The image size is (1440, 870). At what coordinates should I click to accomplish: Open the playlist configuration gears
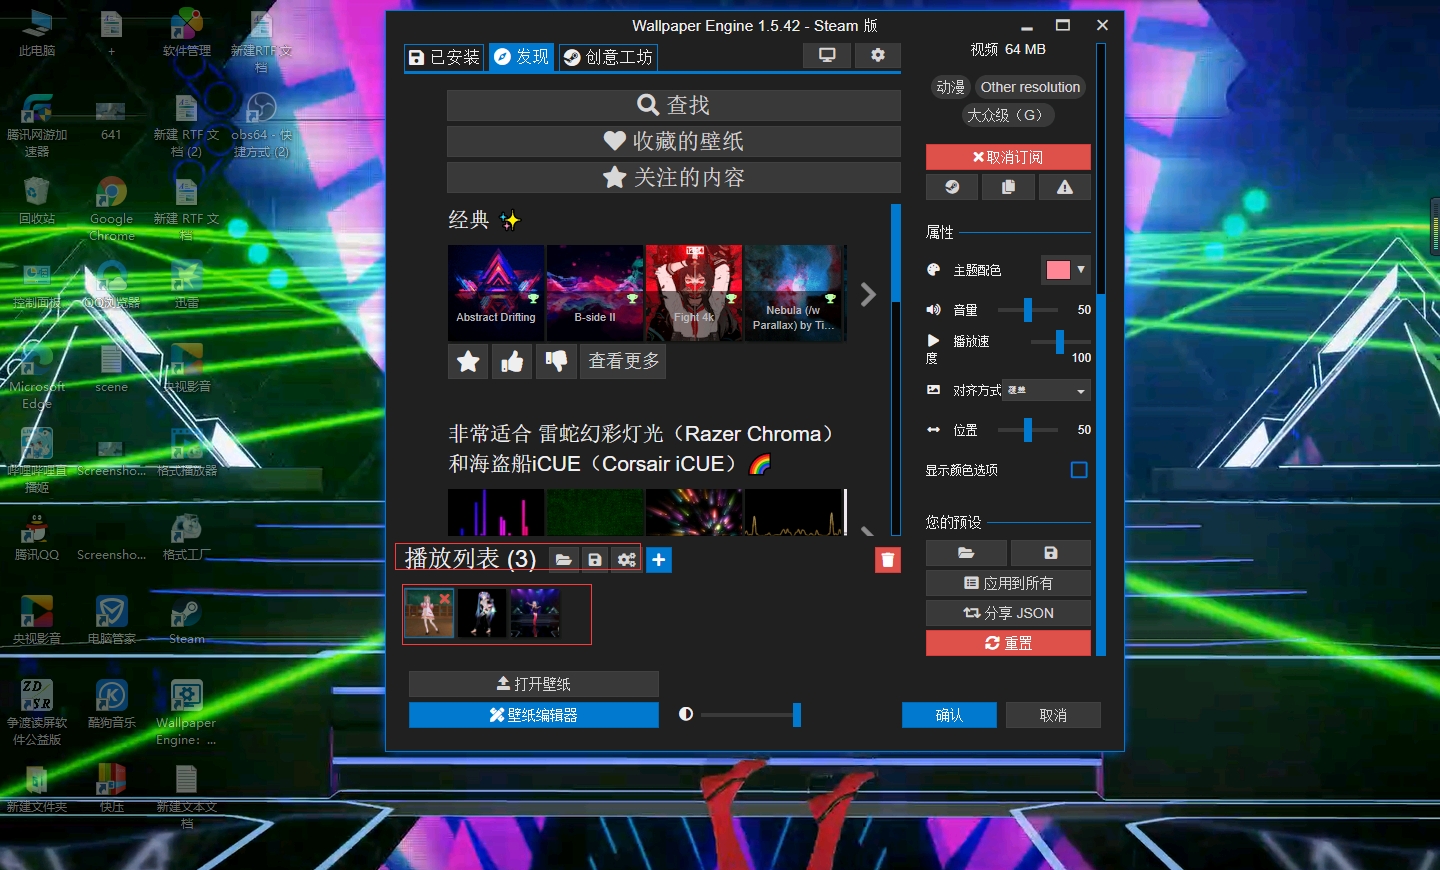click(x=627, y=560)
